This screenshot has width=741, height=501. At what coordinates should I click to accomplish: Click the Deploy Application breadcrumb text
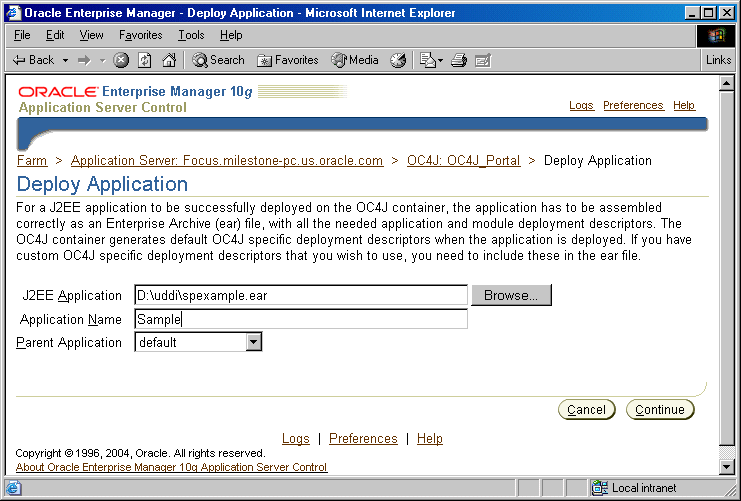pos(597,161)
